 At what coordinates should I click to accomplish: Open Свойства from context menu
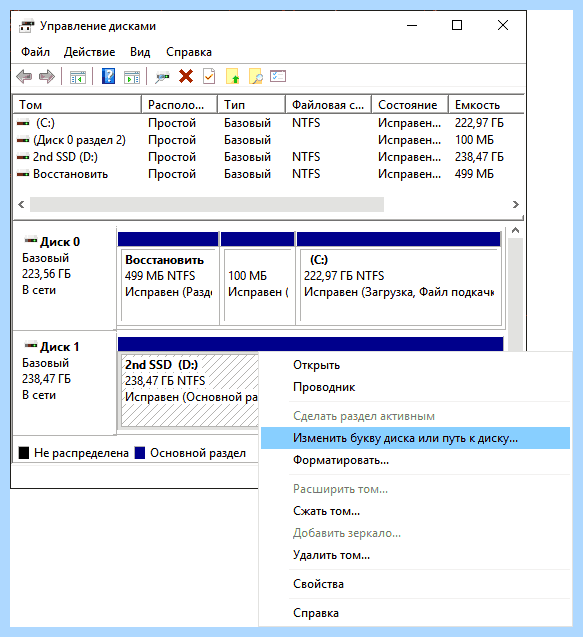tap(415, 584)
